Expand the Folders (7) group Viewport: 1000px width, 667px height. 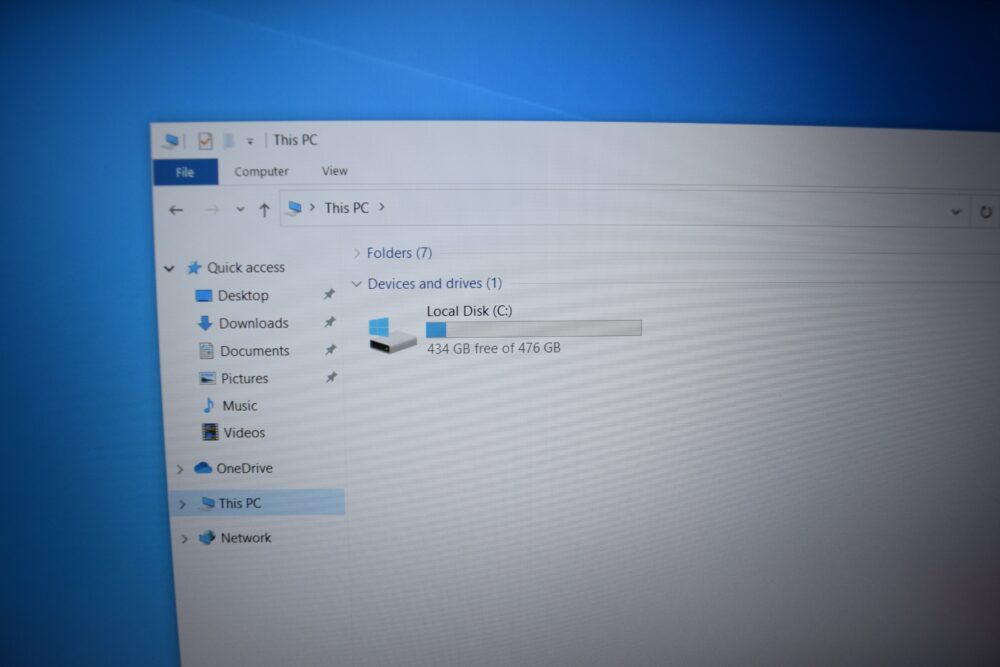(357, 254)
